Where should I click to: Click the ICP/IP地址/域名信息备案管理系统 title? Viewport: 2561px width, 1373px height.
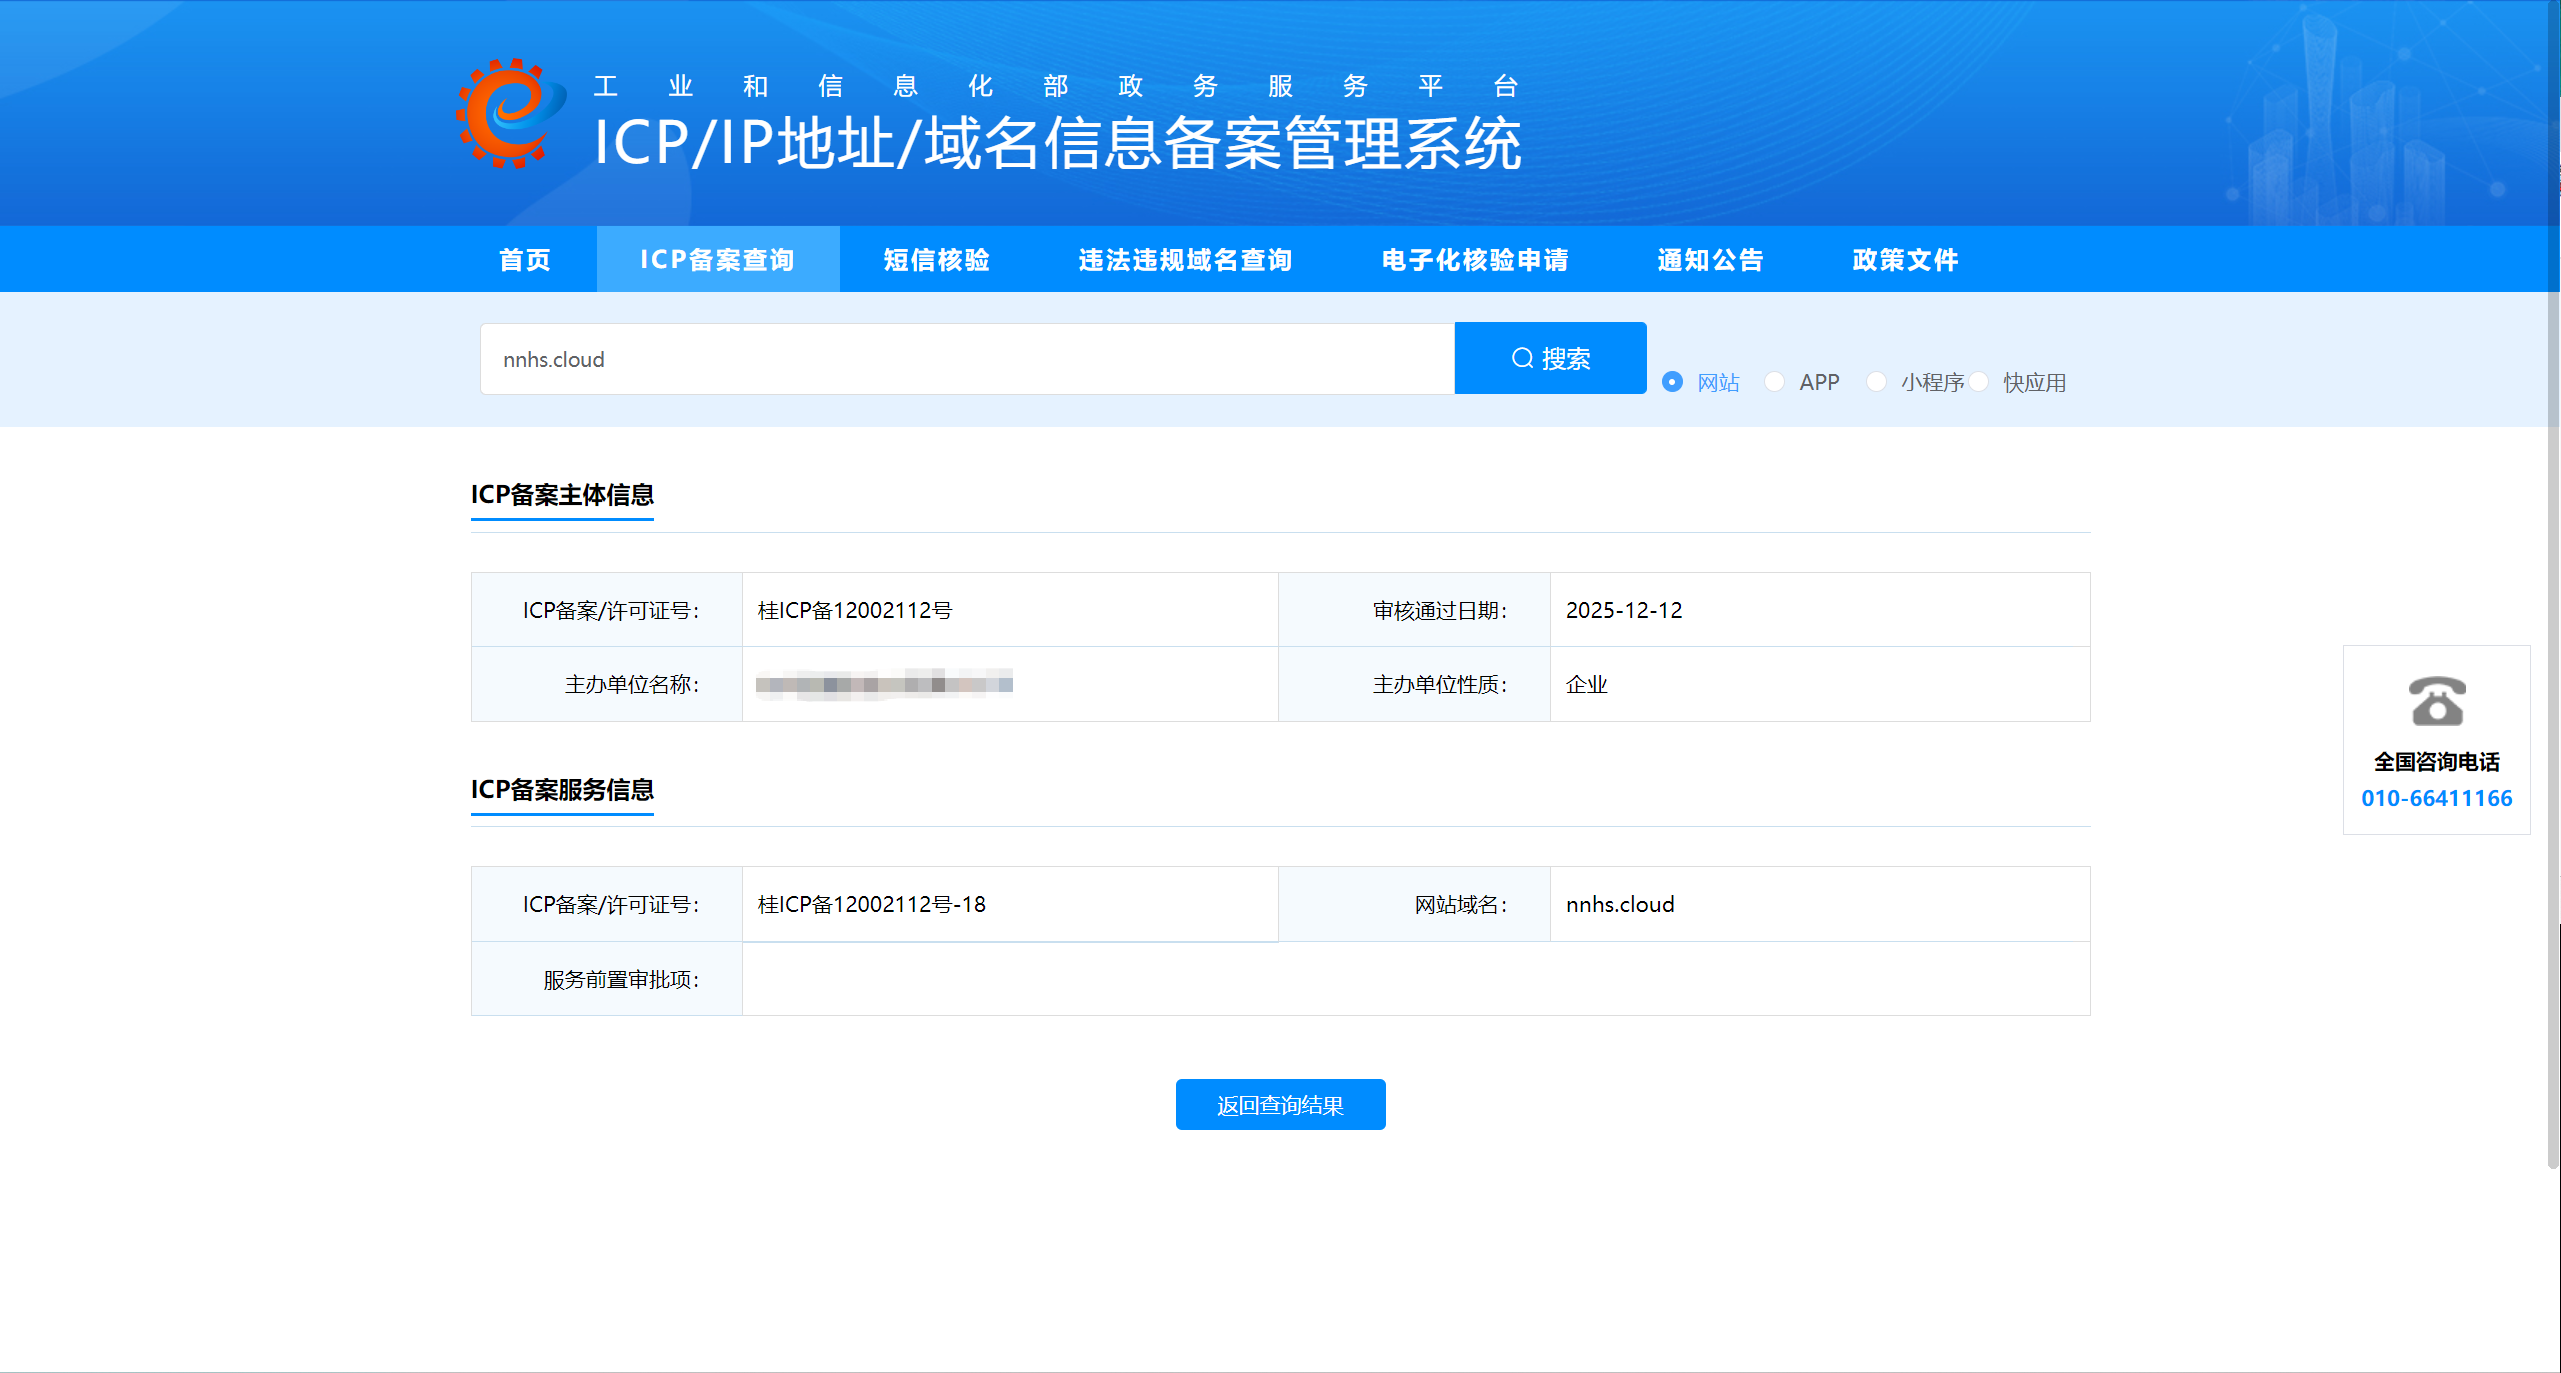(1057, 143)
